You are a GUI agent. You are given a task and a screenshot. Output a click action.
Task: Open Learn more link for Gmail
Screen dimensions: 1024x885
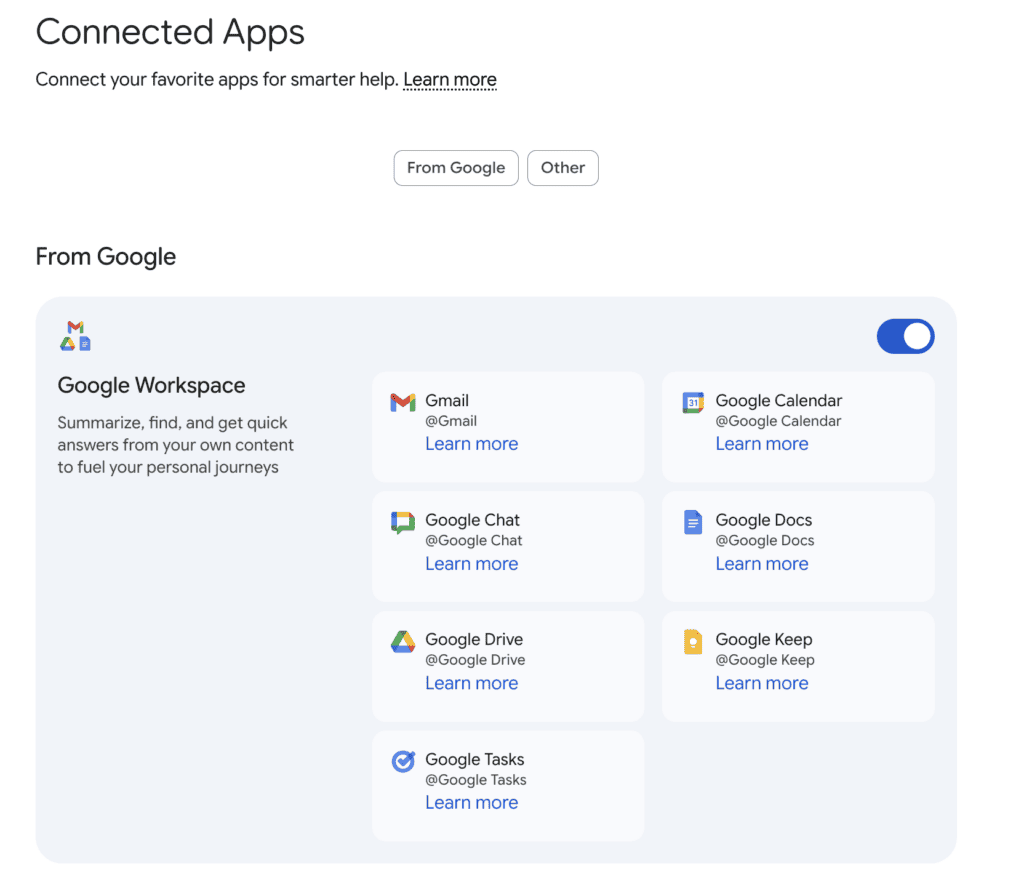point(472,444)
